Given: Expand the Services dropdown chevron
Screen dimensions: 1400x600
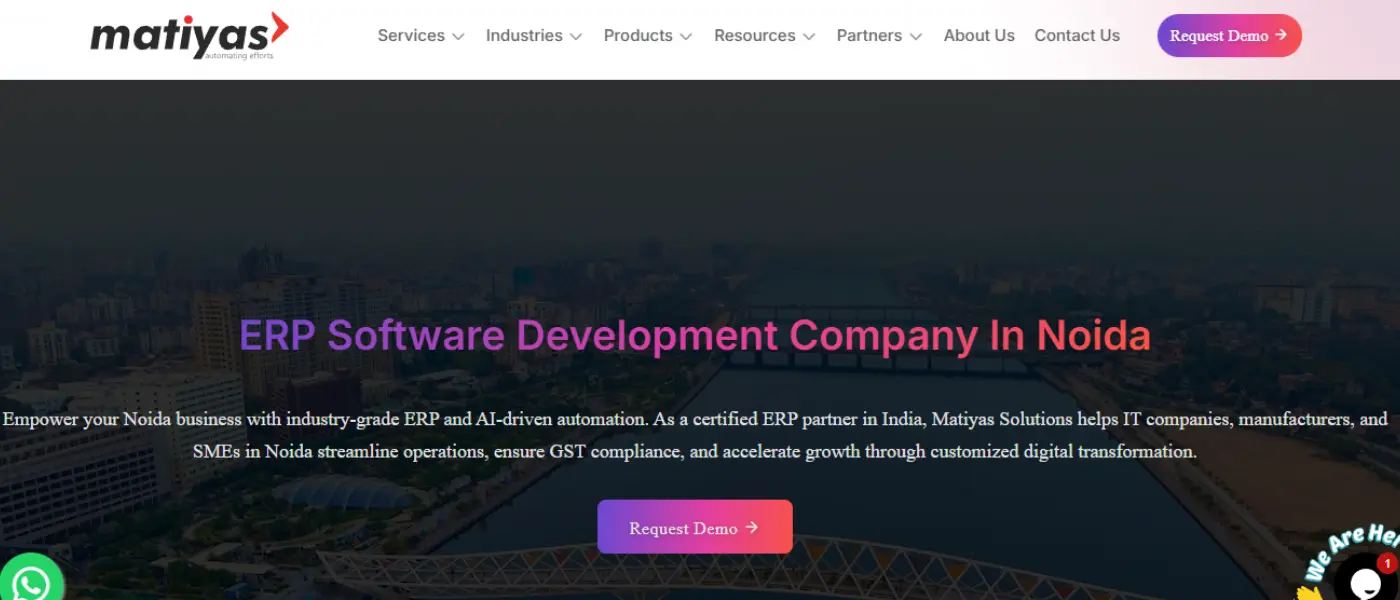Looking at the screenshot, I should 458,37.
